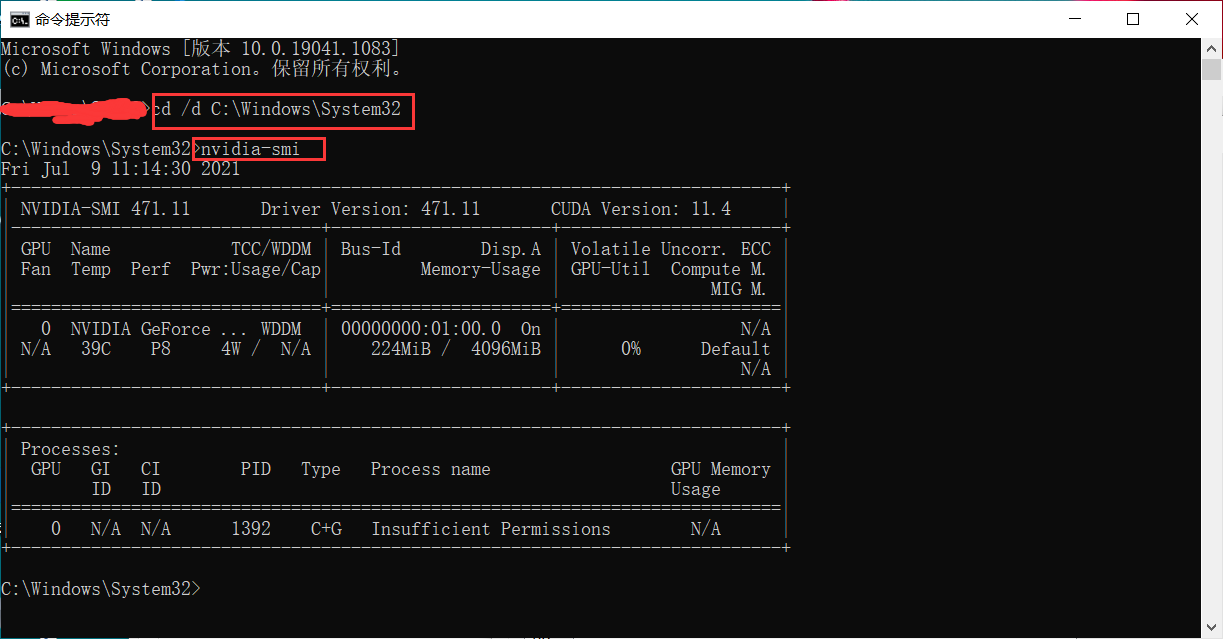
Task: Click the scrollbar thumb
Action: [1211, 68]
